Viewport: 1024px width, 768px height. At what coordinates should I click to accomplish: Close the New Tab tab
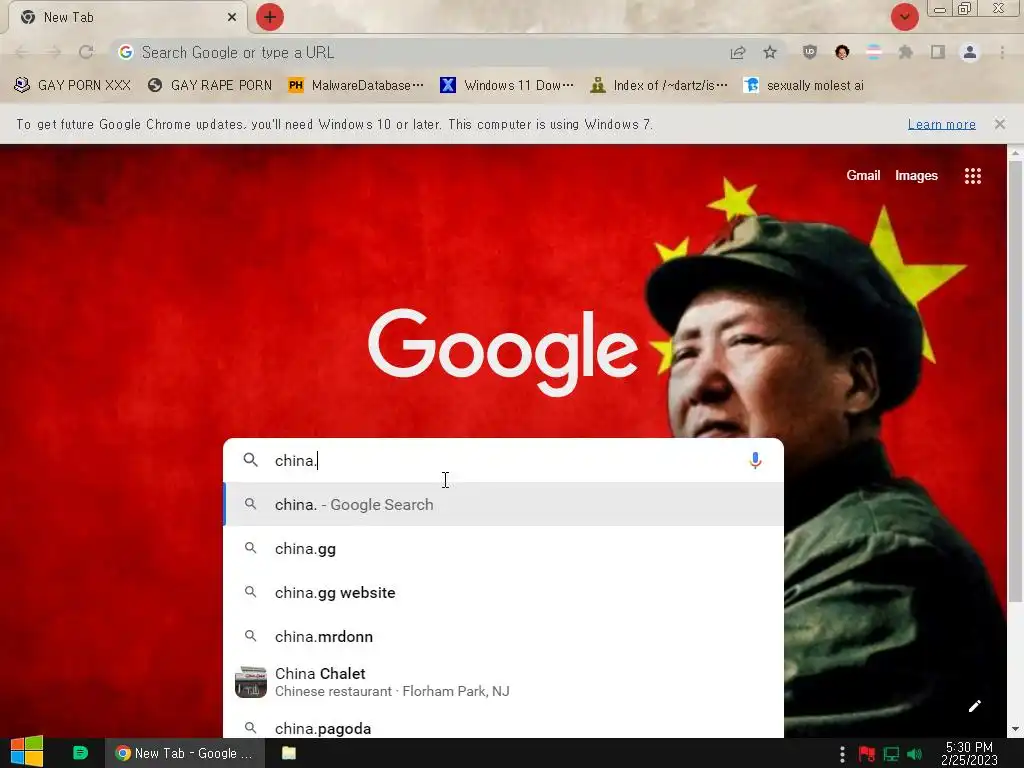tap(232, 18)
